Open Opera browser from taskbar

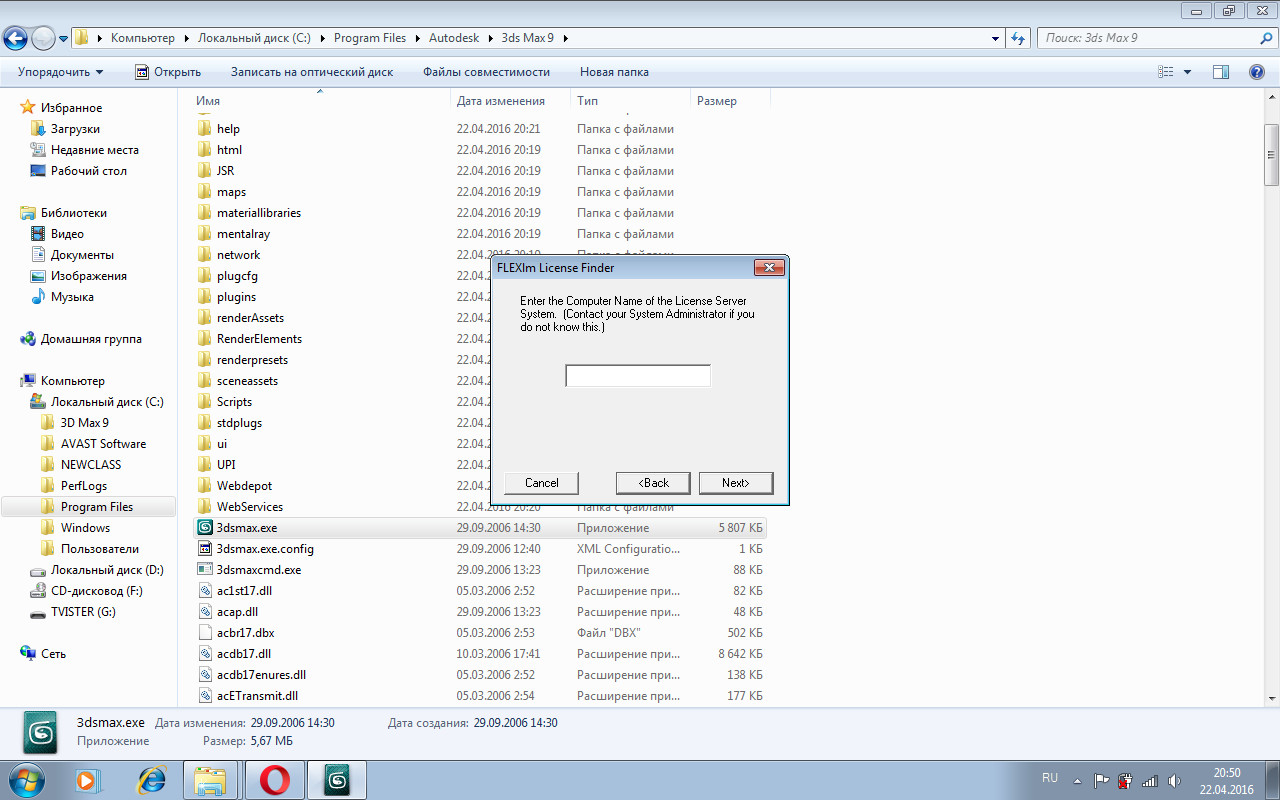(274, 779)
